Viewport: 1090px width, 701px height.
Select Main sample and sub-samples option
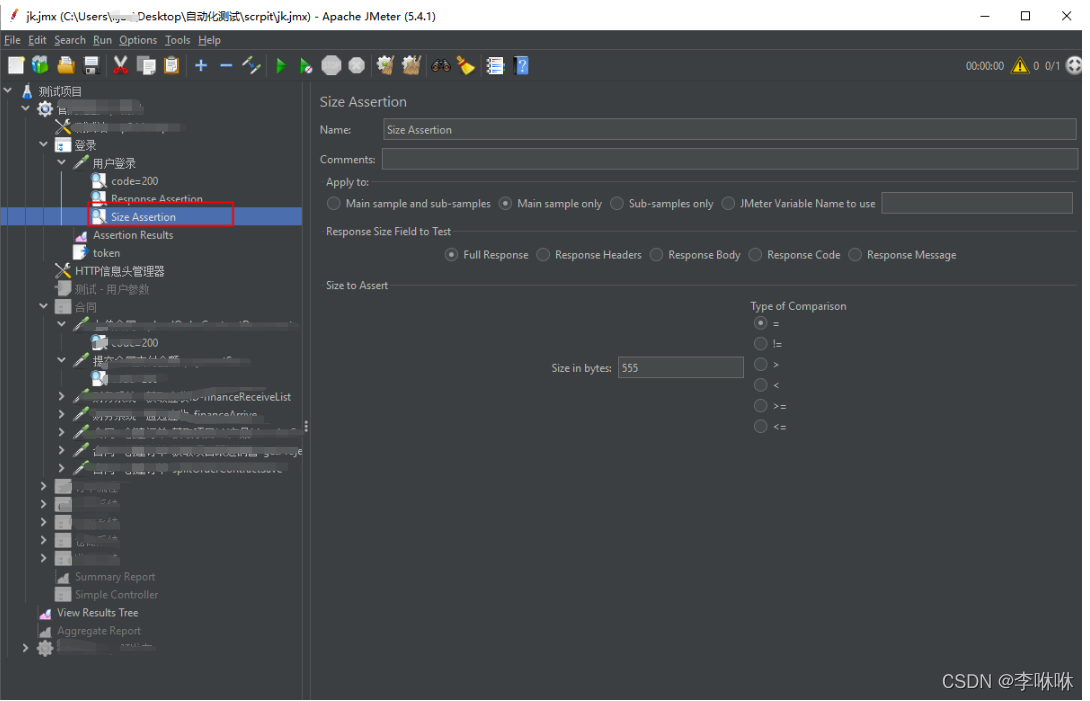(x=409, y=203)
